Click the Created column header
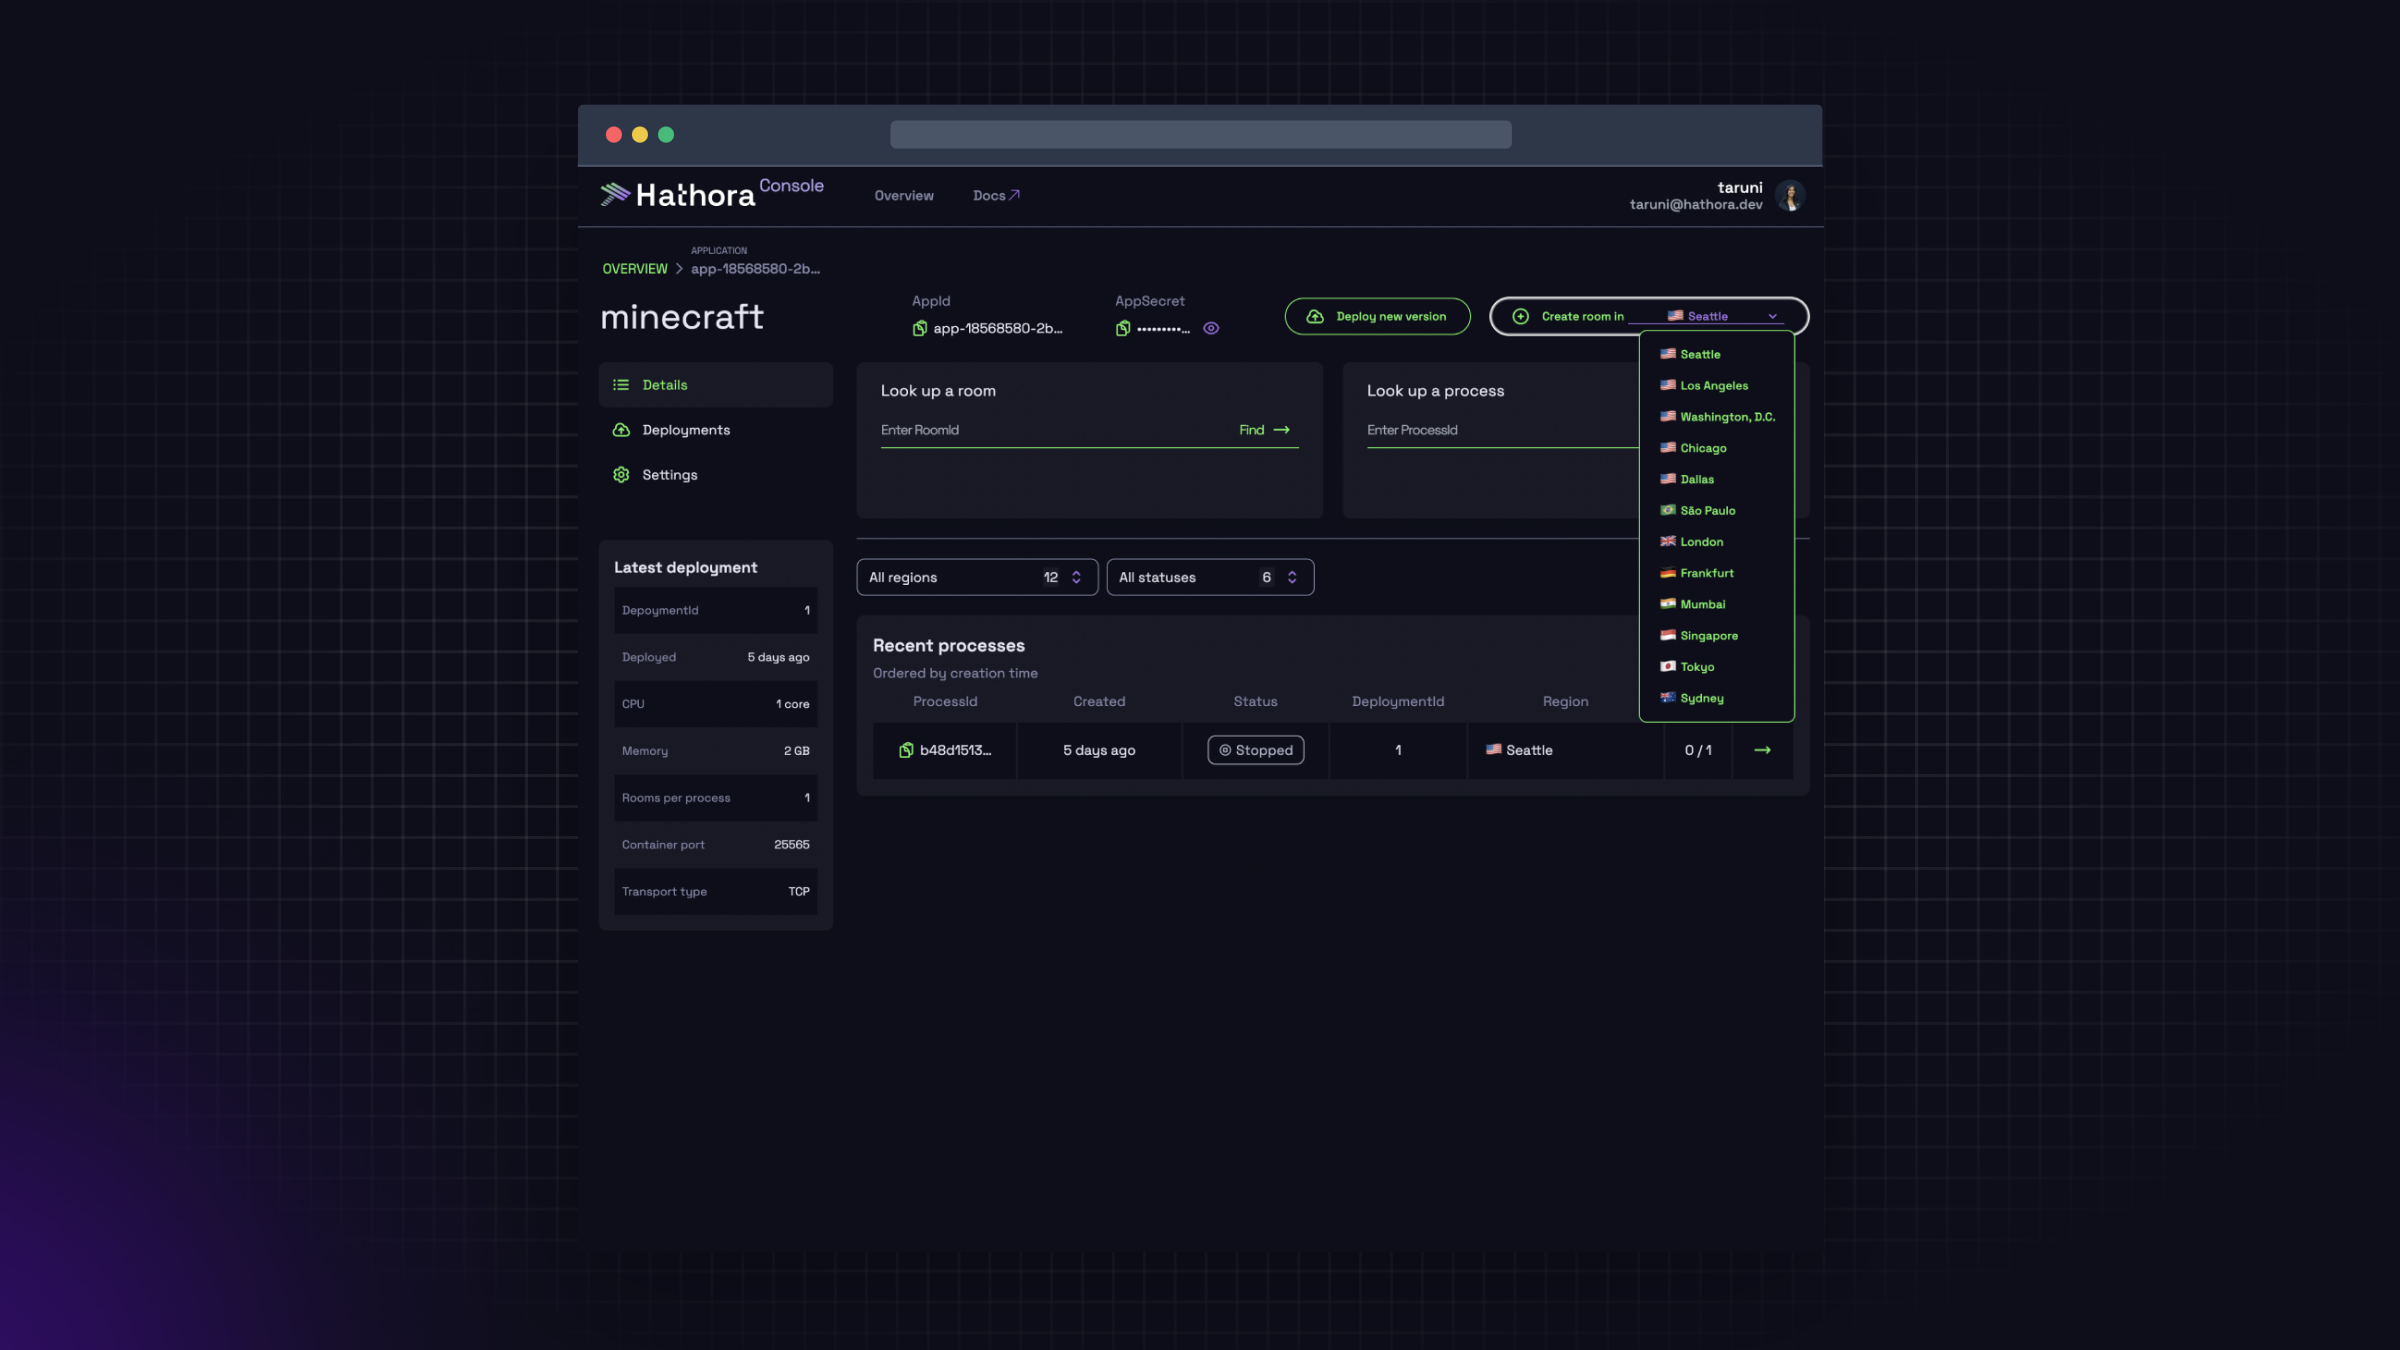The image size is (2400, 1350). [x=1099, y=702]
